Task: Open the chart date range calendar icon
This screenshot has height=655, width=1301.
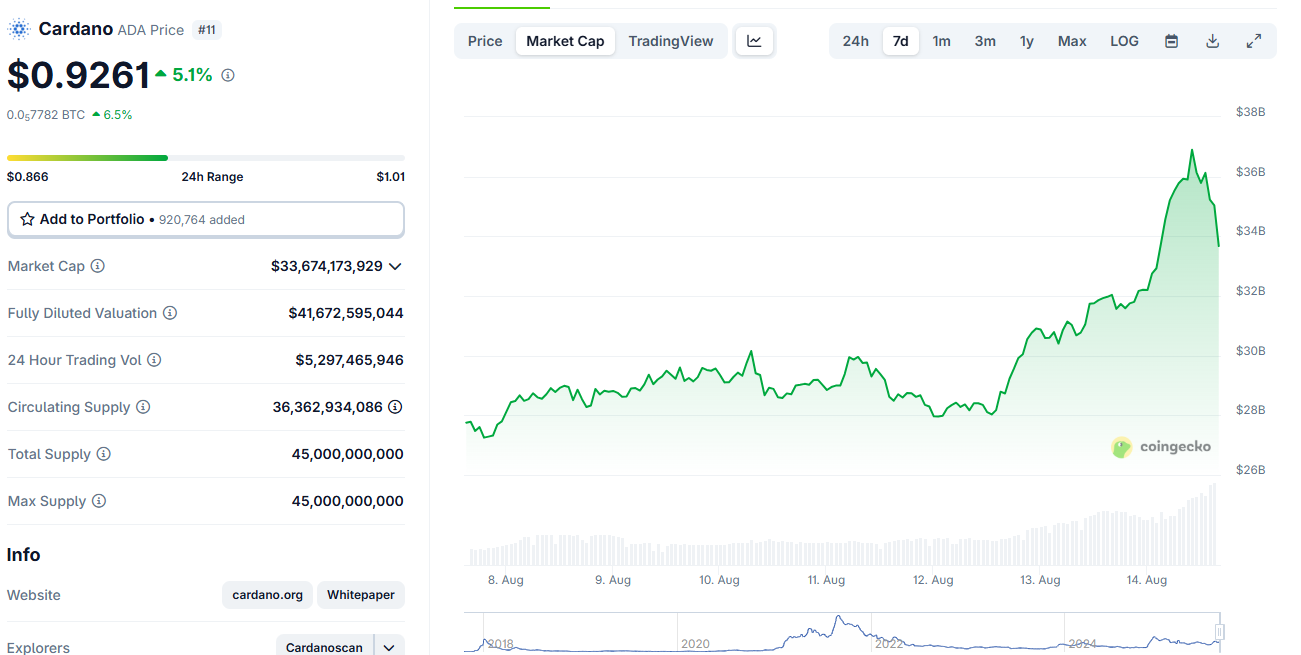Action: (1170, 41)
